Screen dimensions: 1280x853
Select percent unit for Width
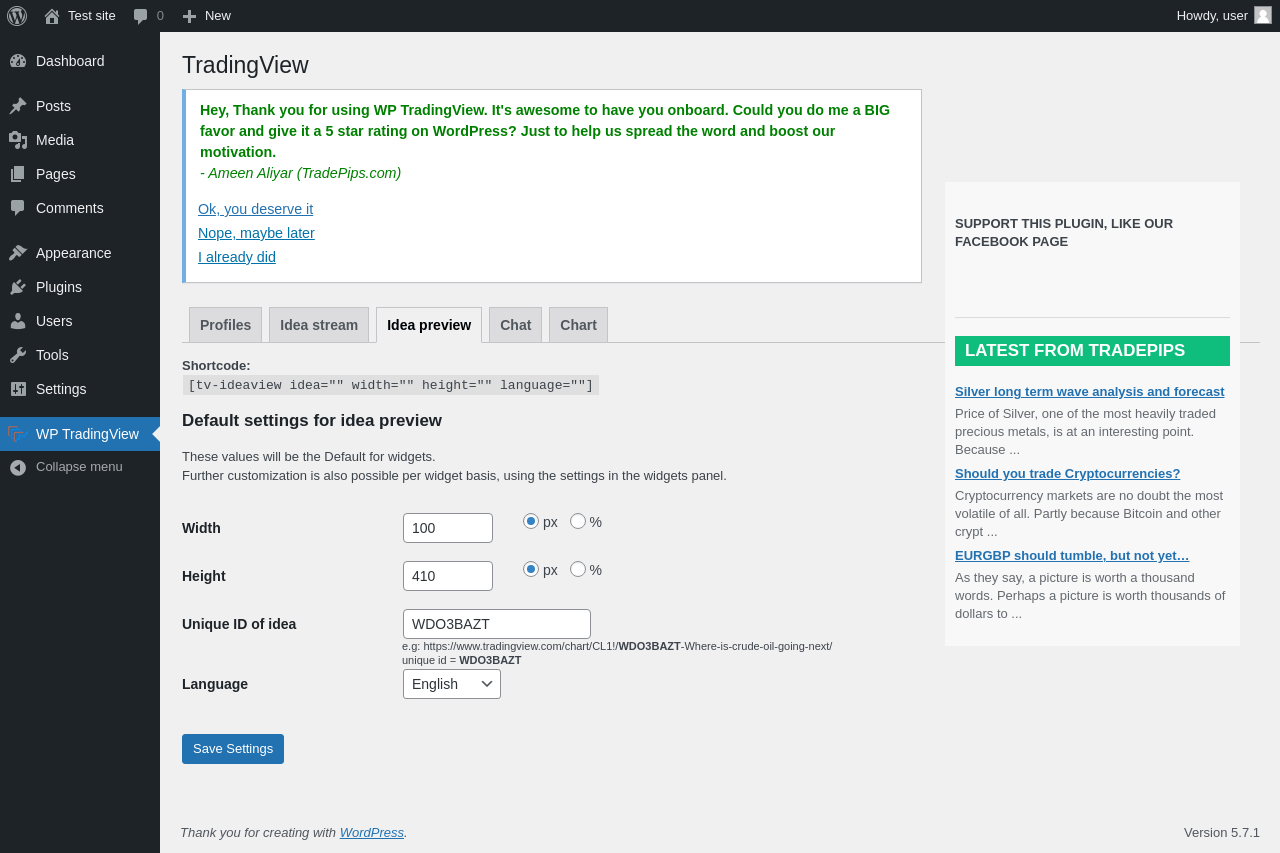coord(578,521)
